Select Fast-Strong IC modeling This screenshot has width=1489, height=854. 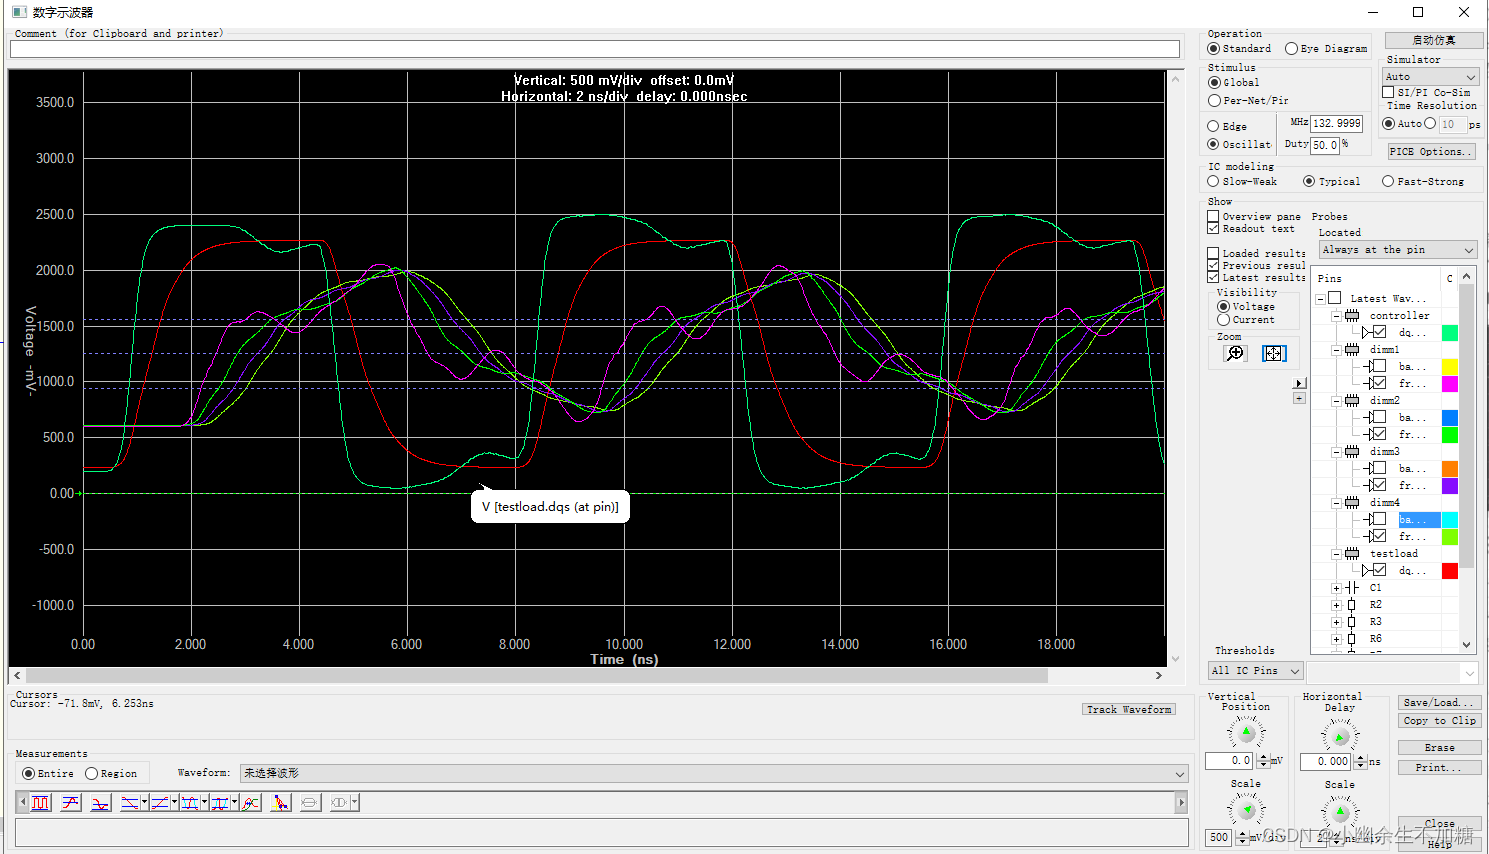1423,181
